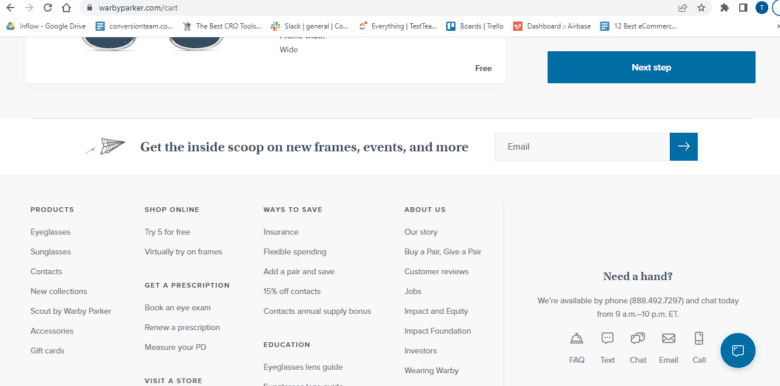Click the WAYS TO SAVE column heading

293,209
